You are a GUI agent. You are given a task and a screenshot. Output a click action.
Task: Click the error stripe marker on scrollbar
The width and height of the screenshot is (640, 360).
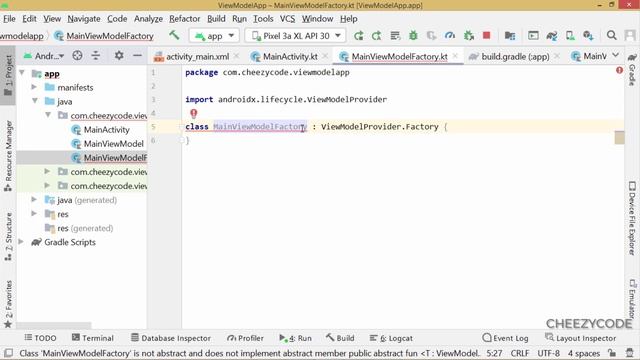(619, 138)
